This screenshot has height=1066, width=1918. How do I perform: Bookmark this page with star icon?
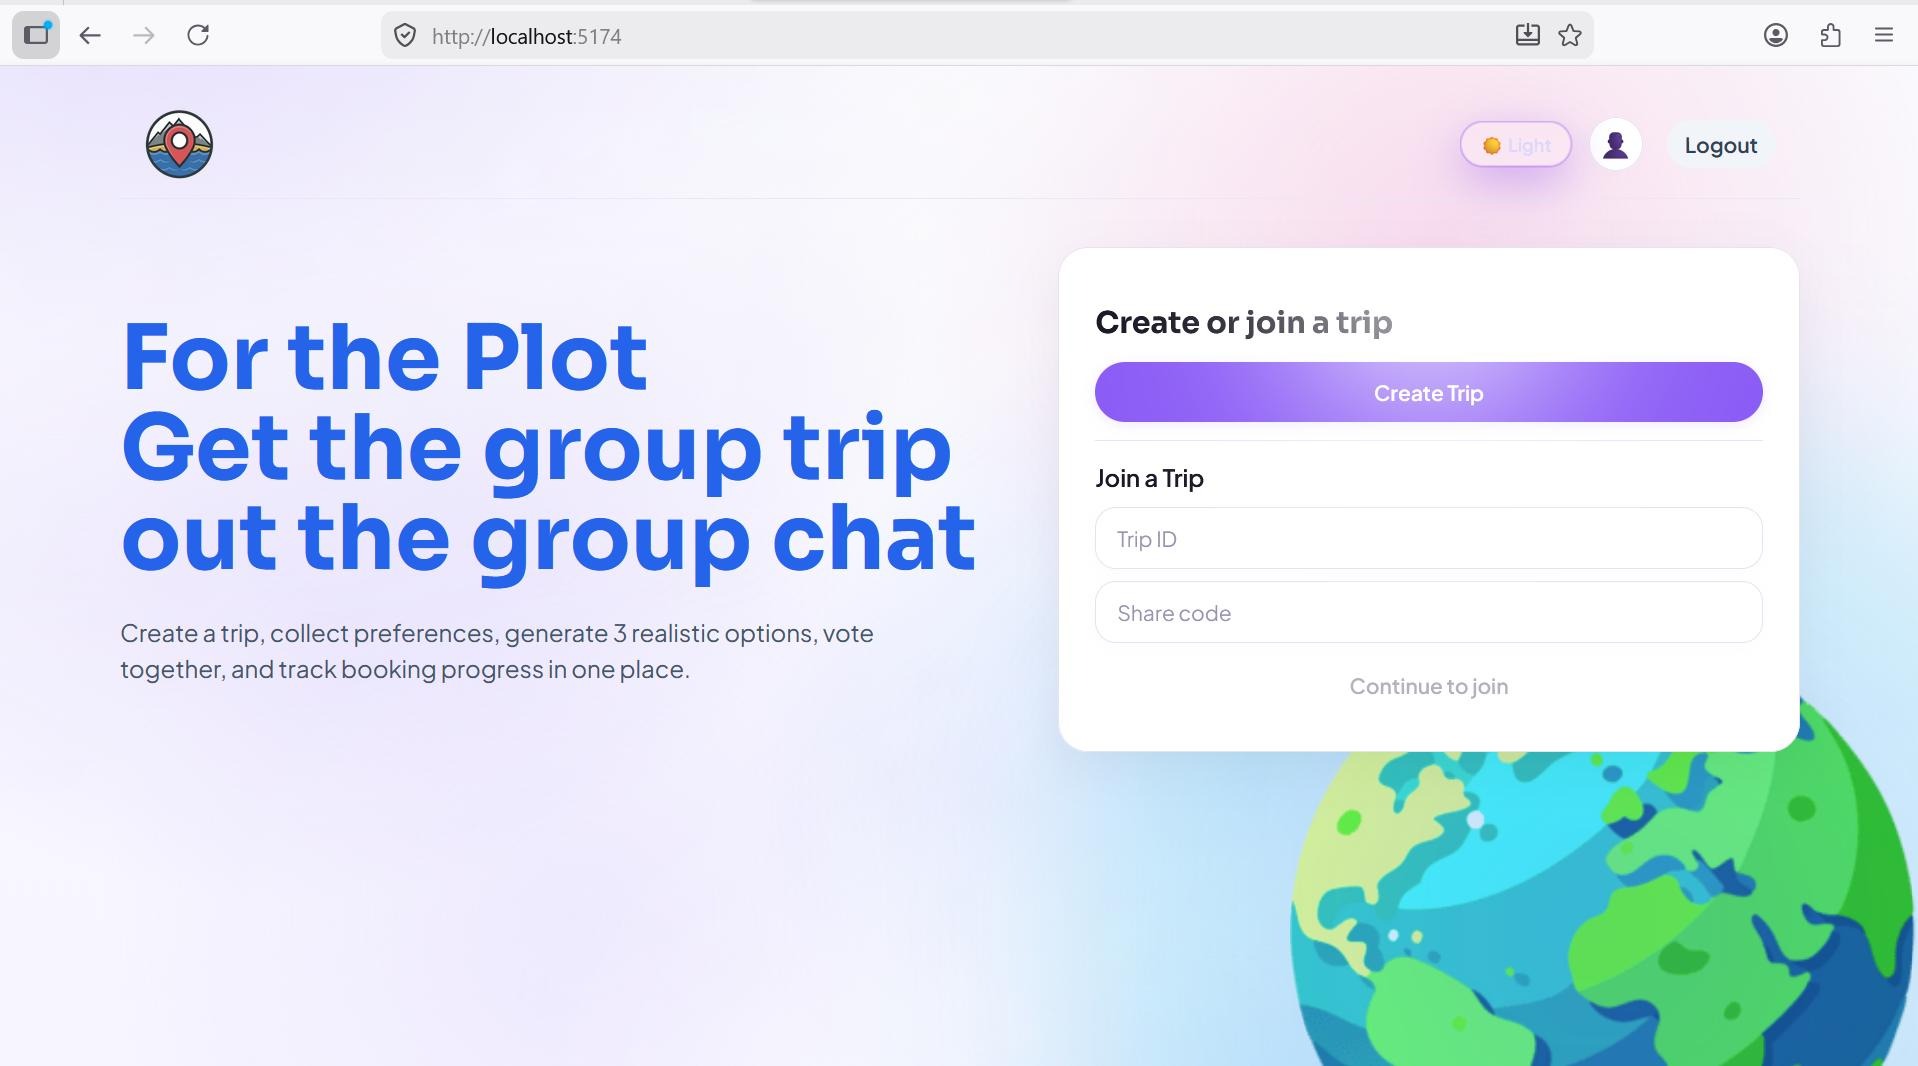[1570, 36]
